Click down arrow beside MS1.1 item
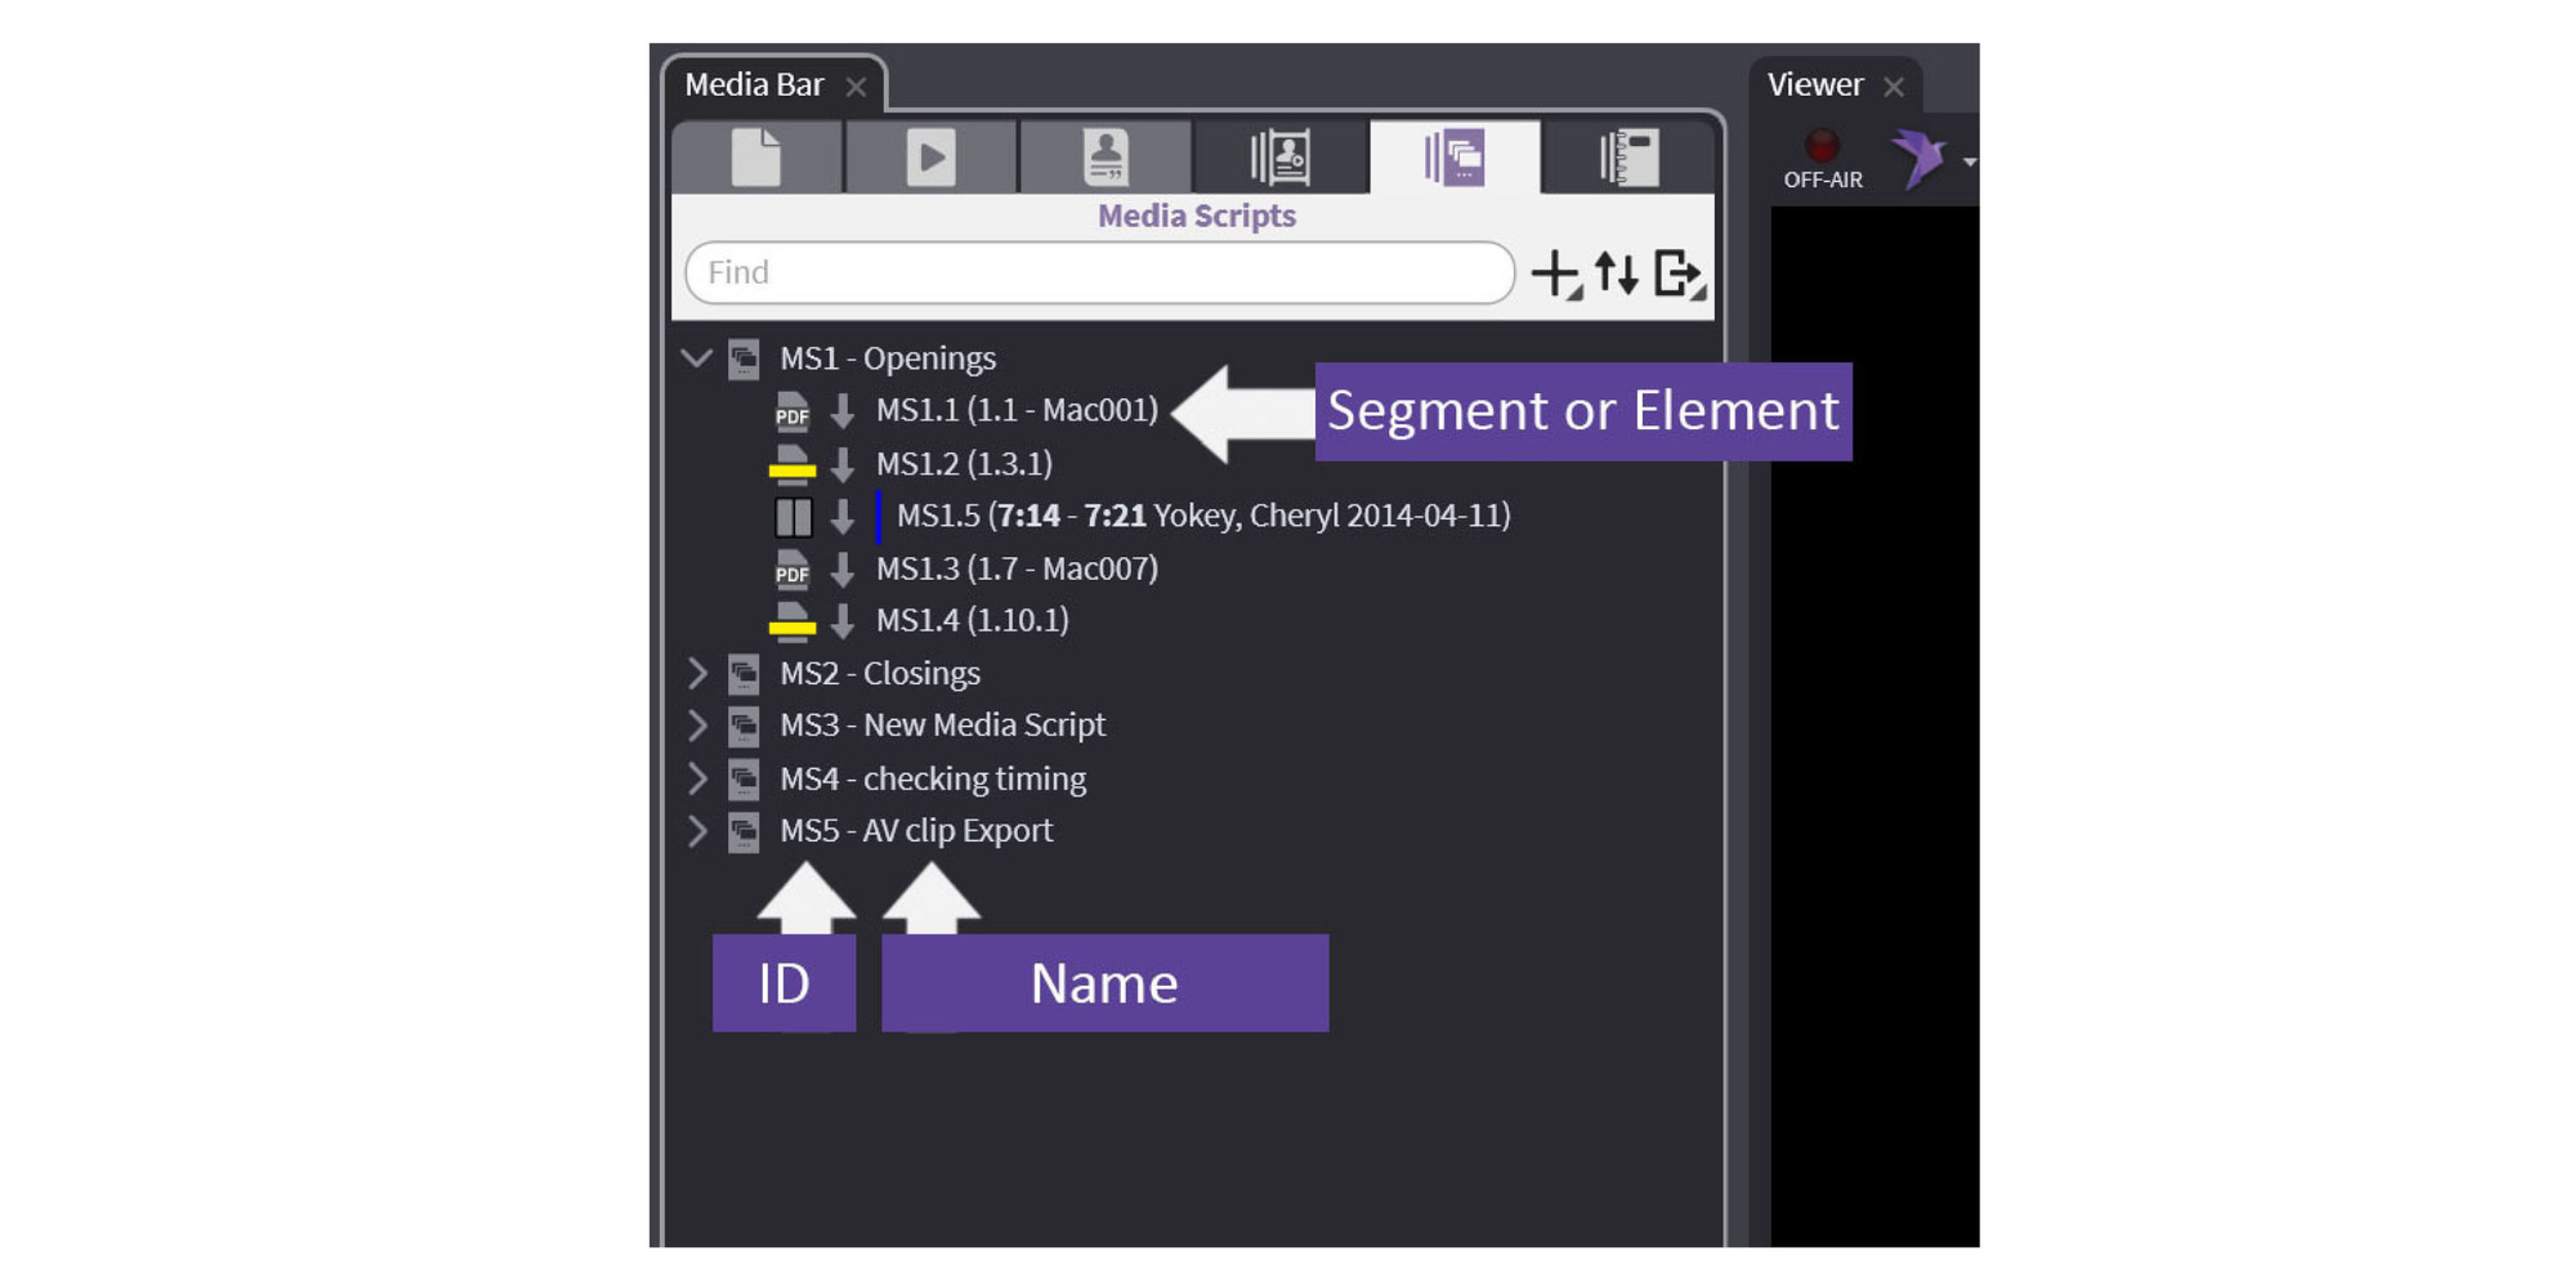Viewport: 2576px width, 1288px height. point(842,411)
